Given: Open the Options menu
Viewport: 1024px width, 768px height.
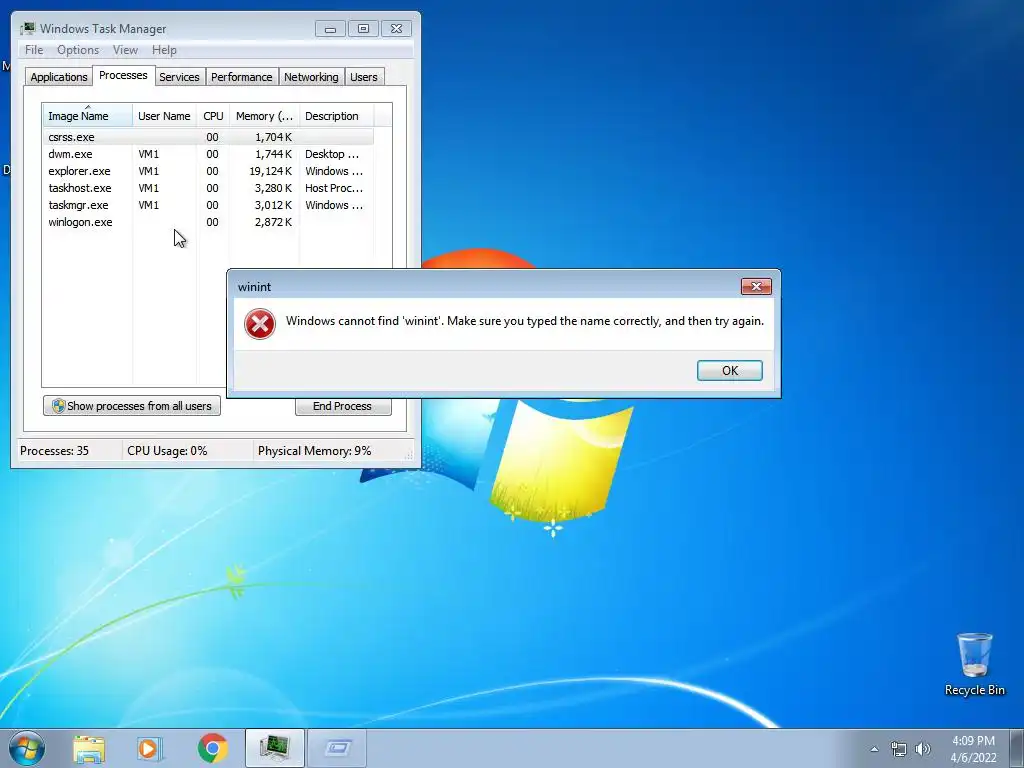Looking at the screenshot, I should click(78, 50).
